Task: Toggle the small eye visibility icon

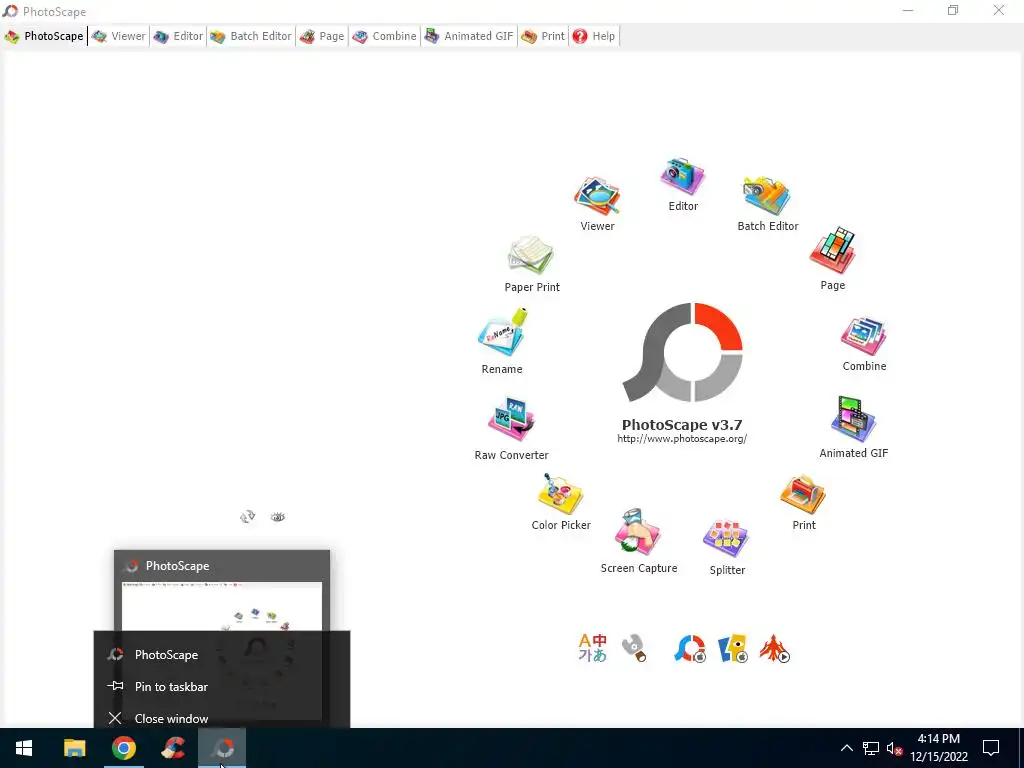Action: pos(278,517)
